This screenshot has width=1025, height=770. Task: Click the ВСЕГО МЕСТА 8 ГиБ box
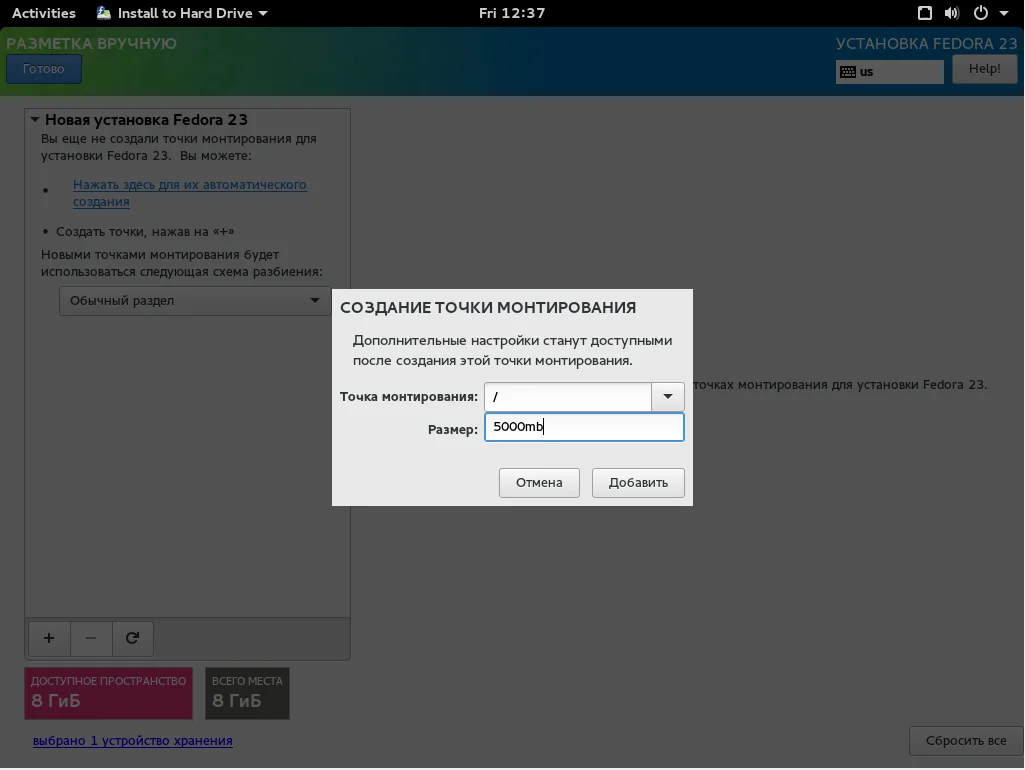click(247, 693)
